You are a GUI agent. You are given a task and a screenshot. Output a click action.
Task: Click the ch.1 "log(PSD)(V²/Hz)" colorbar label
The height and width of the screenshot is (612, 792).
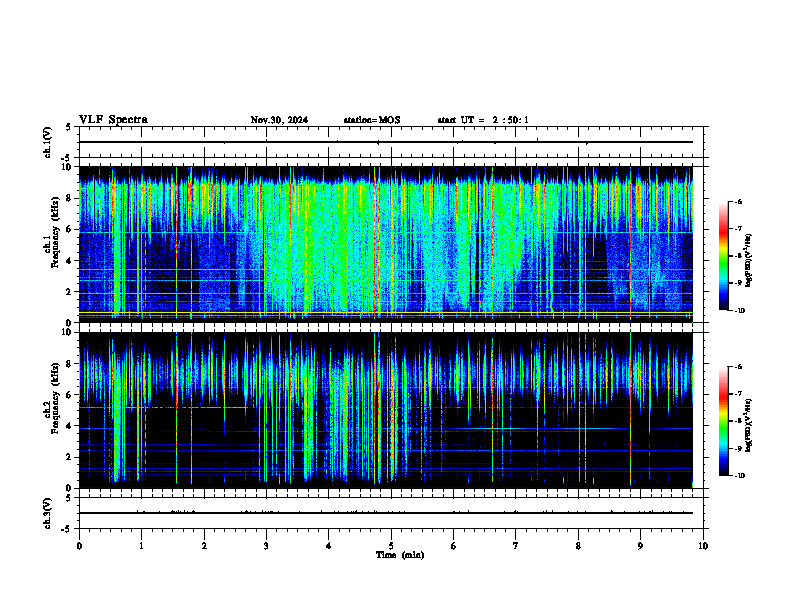749,261
